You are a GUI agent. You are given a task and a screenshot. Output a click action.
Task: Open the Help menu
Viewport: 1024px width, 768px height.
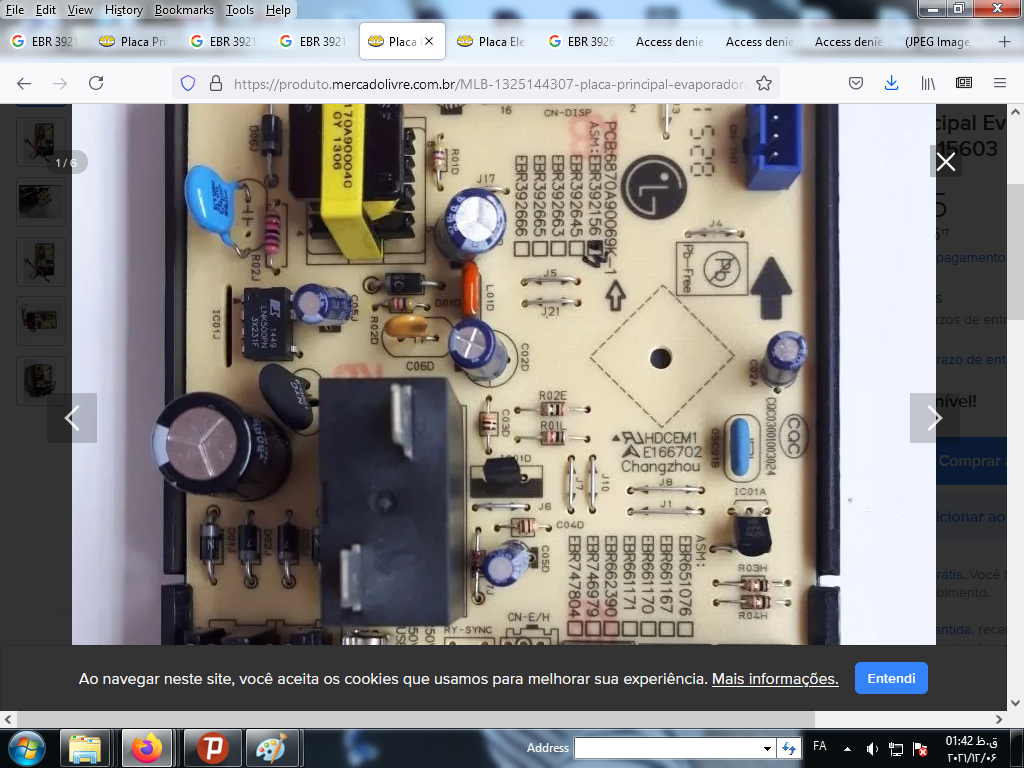[278, 10]
